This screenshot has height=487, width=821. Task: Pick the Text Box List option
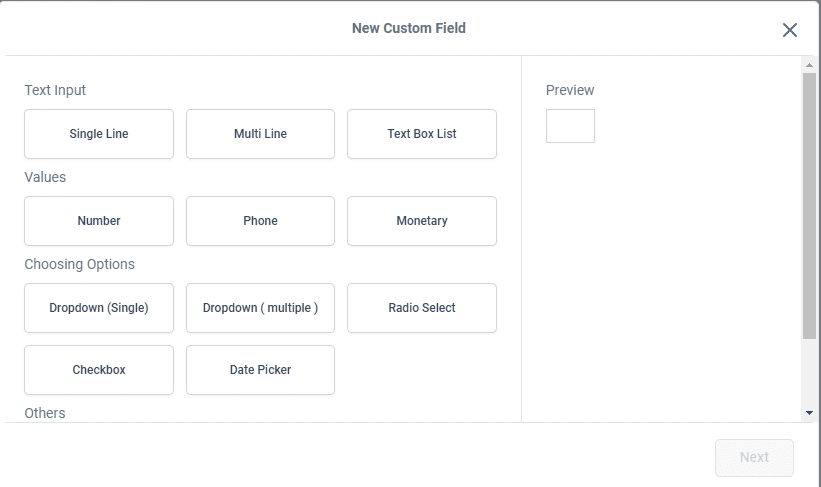pyautogui.click(x=422, y=134)
